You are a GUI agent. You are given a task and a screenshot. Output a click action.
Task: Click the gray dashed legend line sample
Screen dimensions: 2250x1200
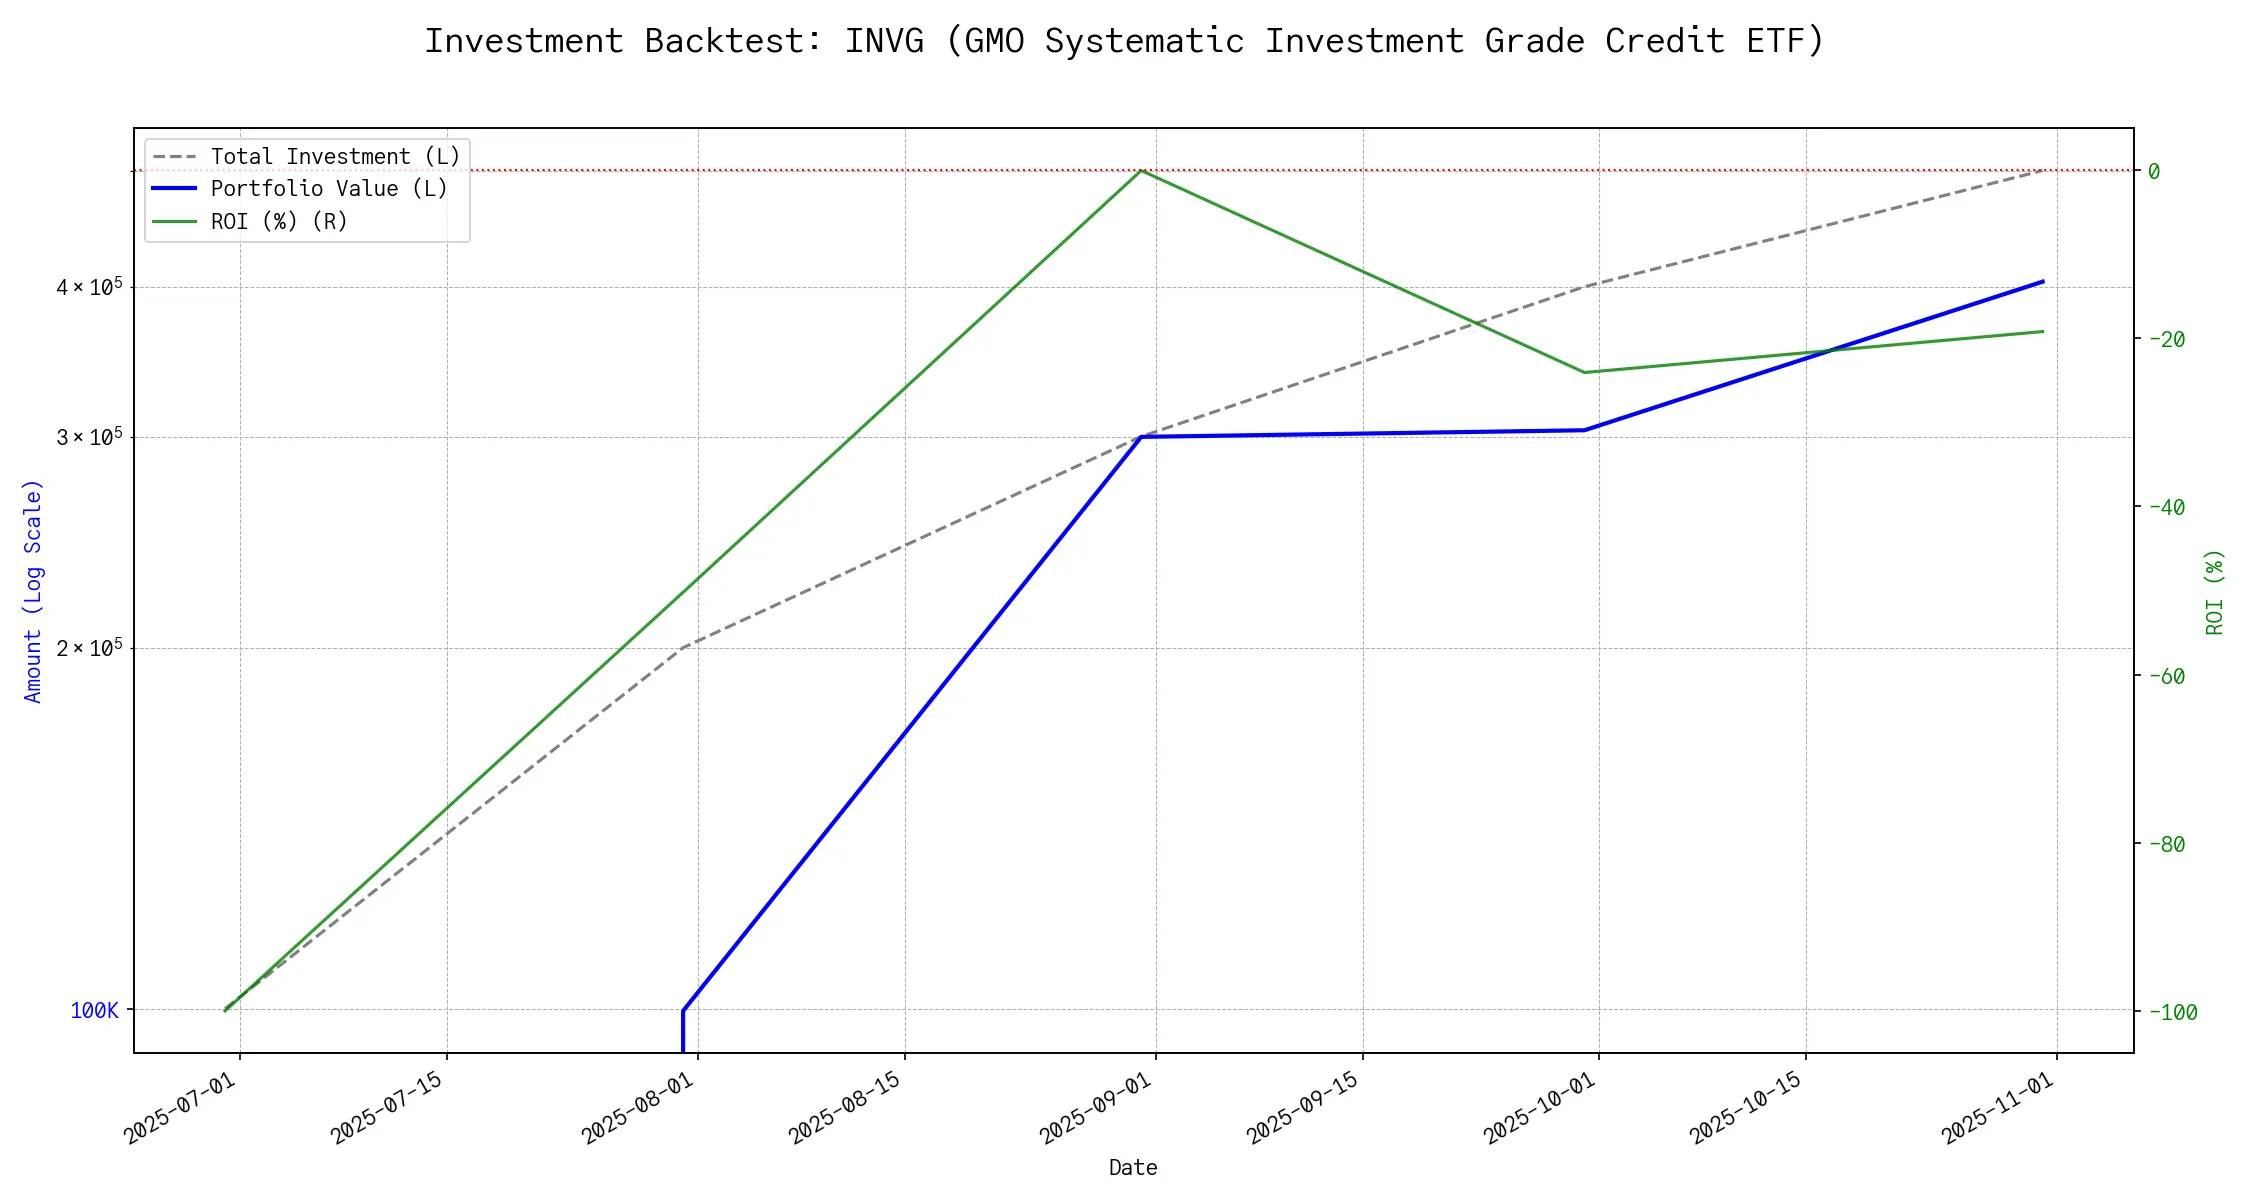tap(174, 157)
